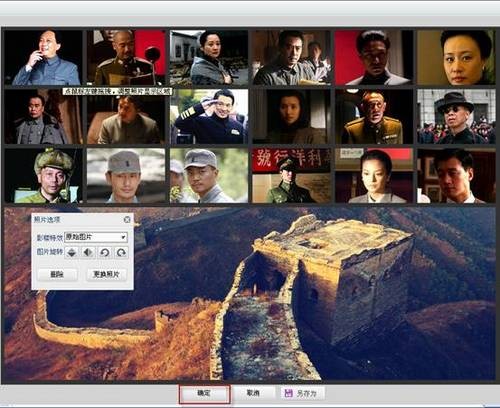Flip the photo horizontally in 照片选项
Viewport: 500px width, 408px height.
point(88,252)
